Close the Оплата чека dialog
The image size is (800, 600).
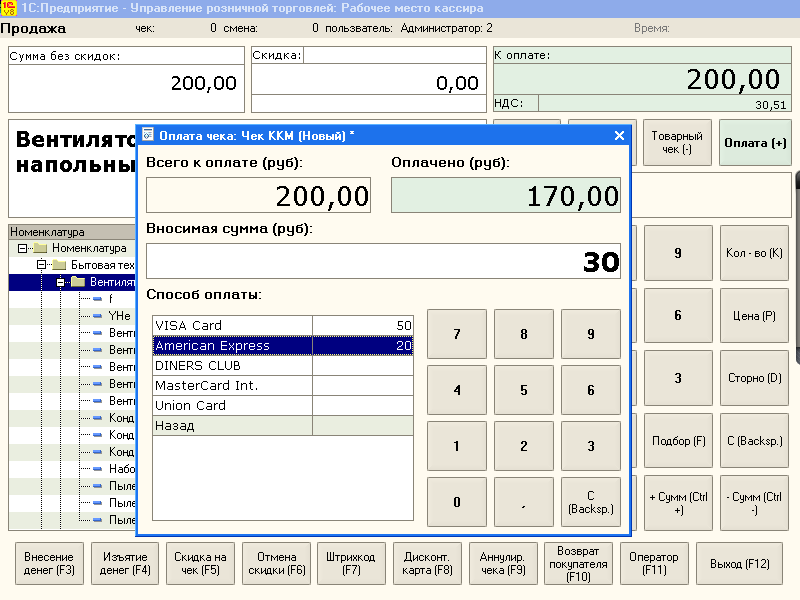(x=619, y=135)
